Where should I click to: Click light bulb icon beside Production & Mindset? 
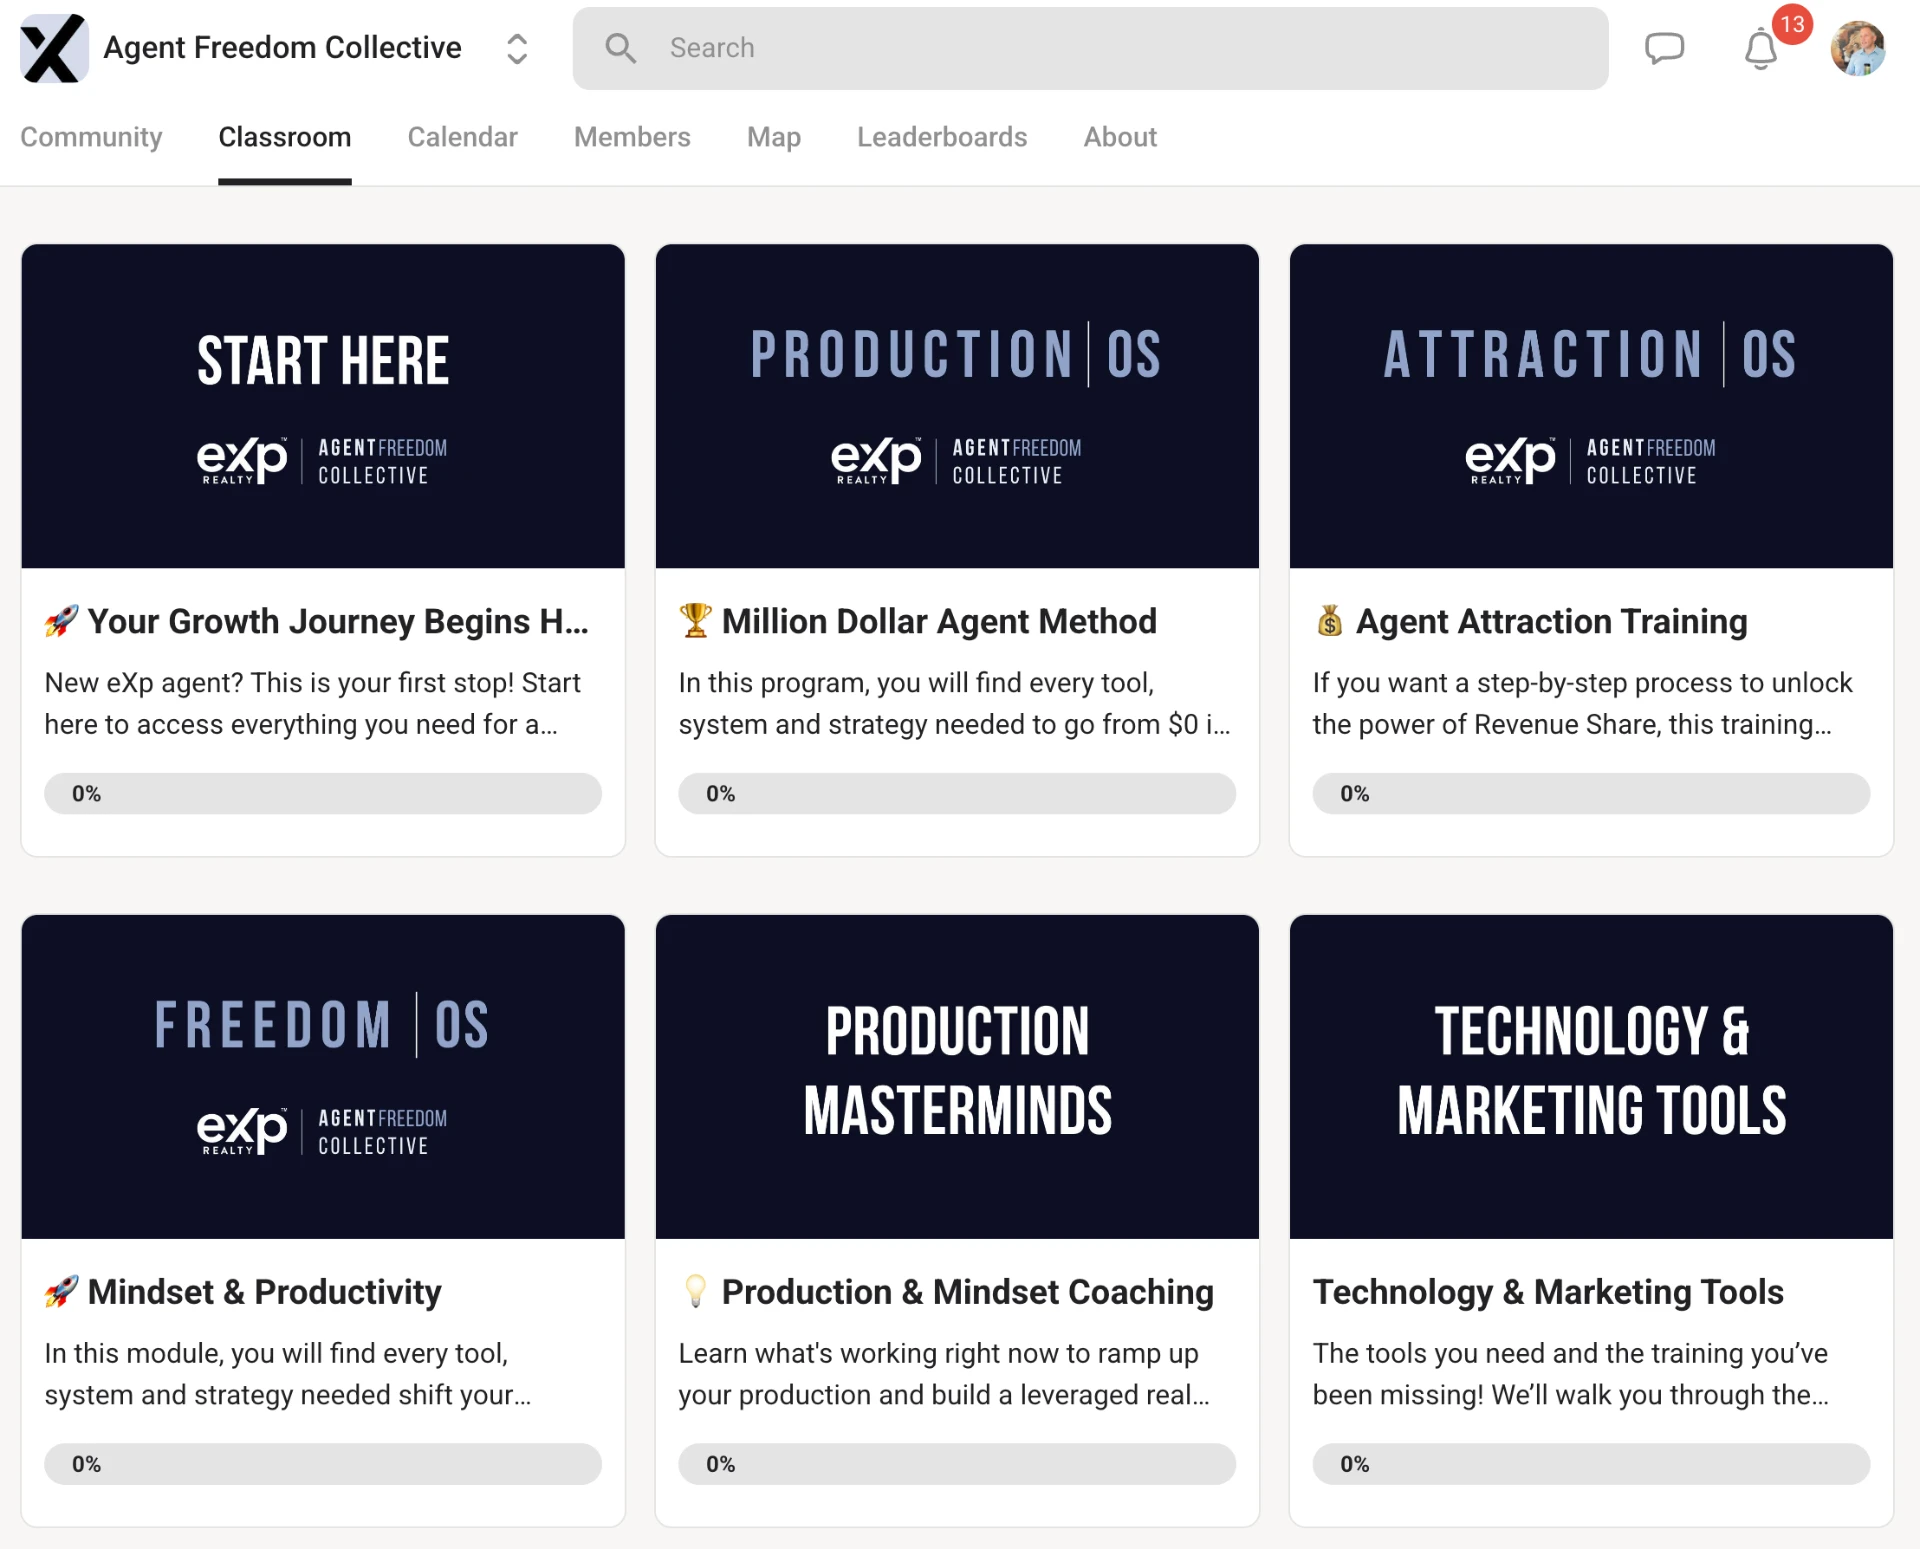tap(695, 1291)
